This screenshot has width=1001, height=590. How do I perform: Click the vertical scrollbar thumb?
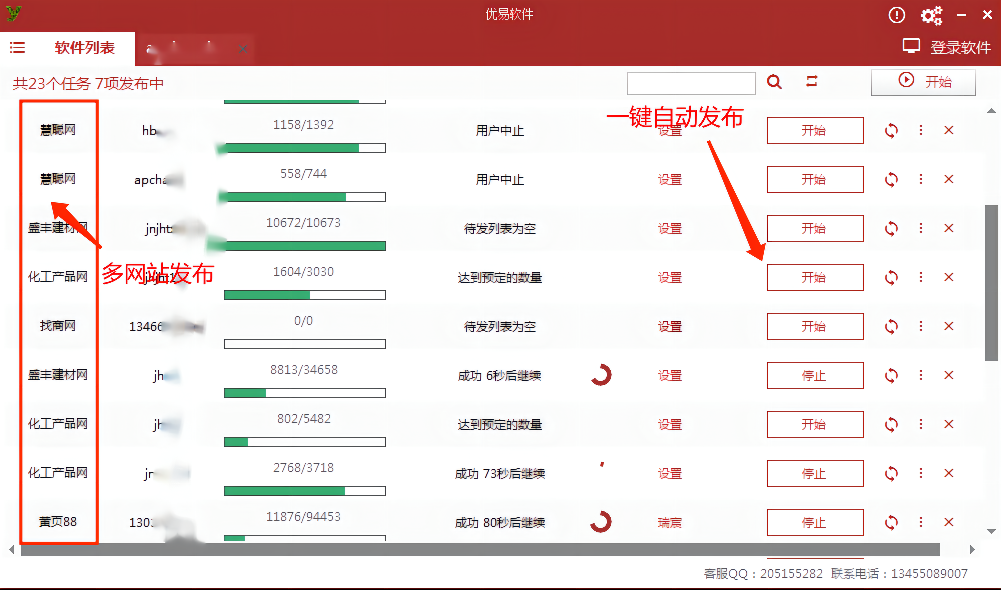[x=991, y=283]
